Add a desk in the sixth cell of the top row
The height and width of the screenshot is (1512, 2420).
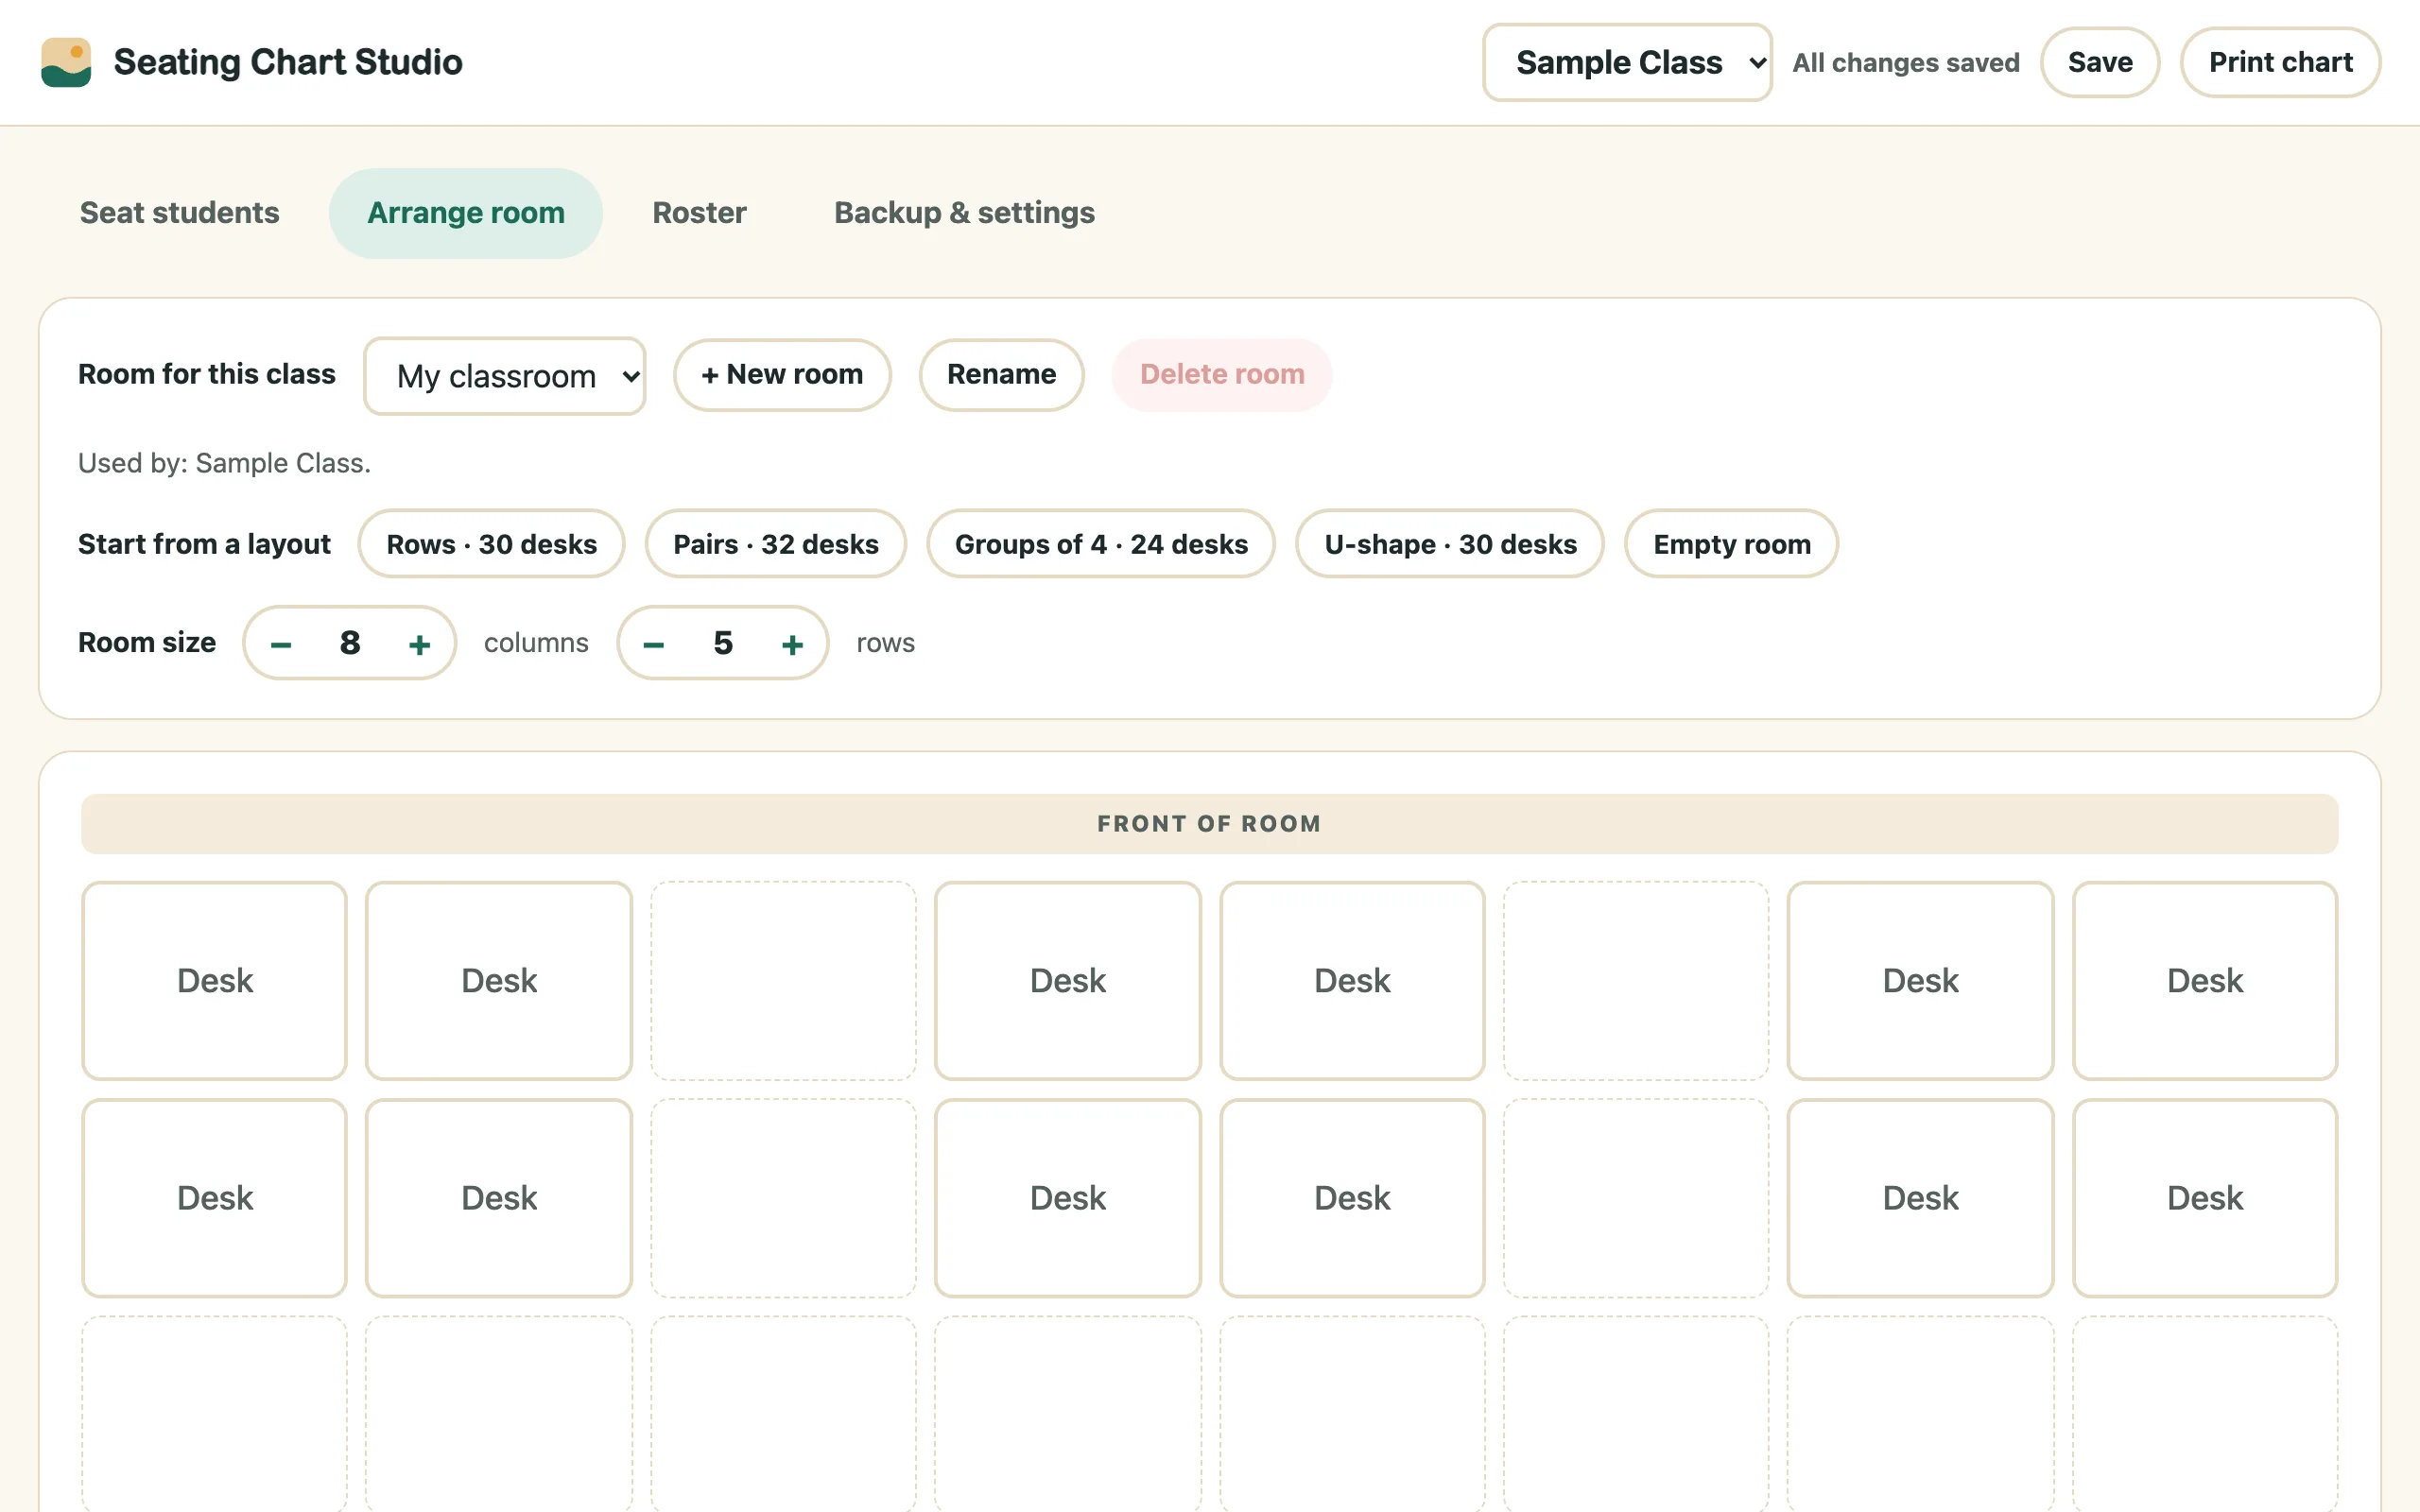1636,980
